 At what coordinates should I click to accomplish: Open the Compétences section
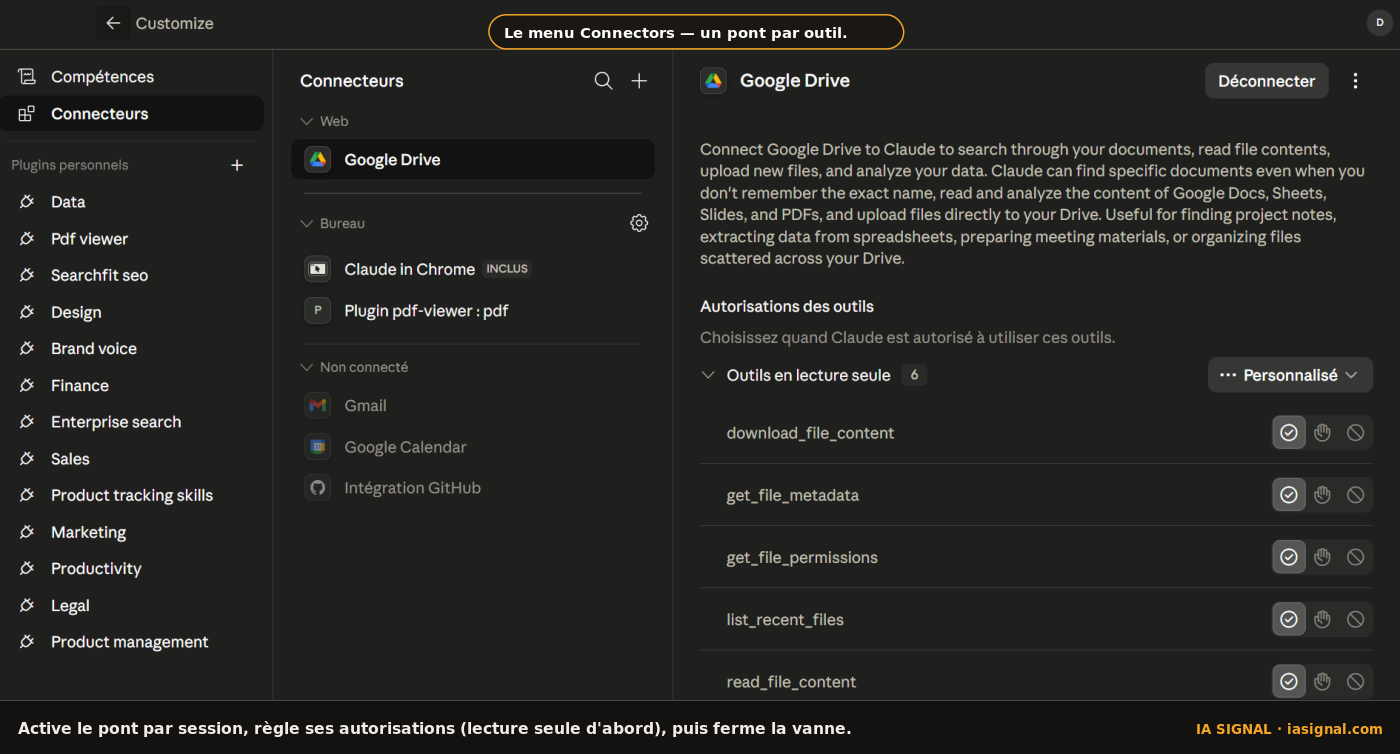(x=132, y=77)
